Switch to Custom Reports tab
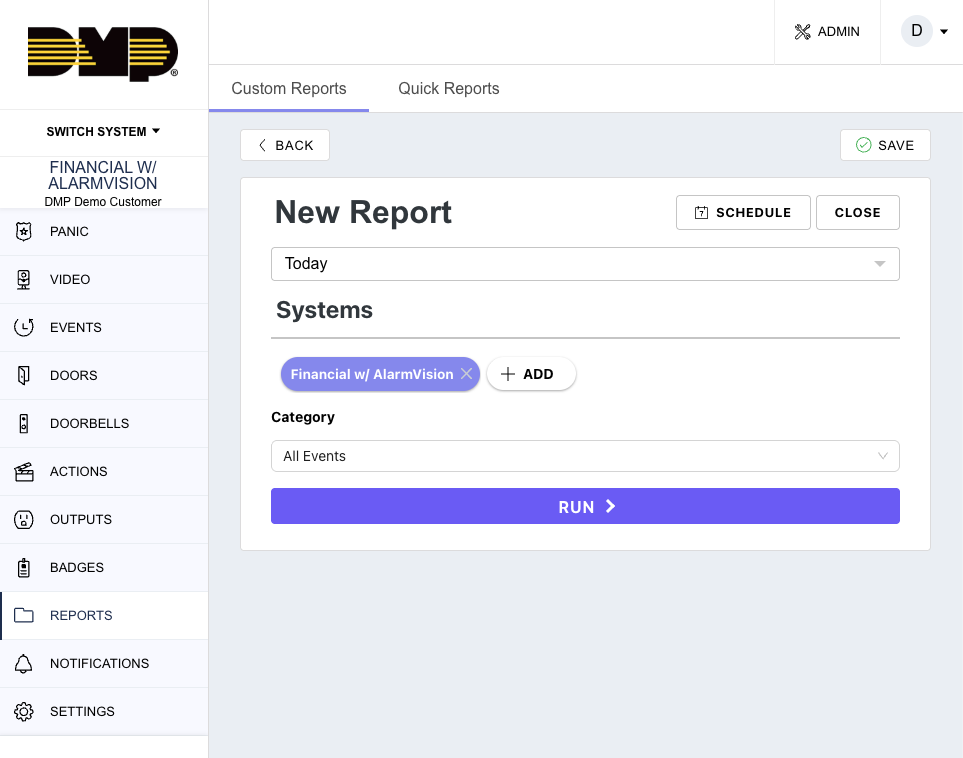 [289, 88]
